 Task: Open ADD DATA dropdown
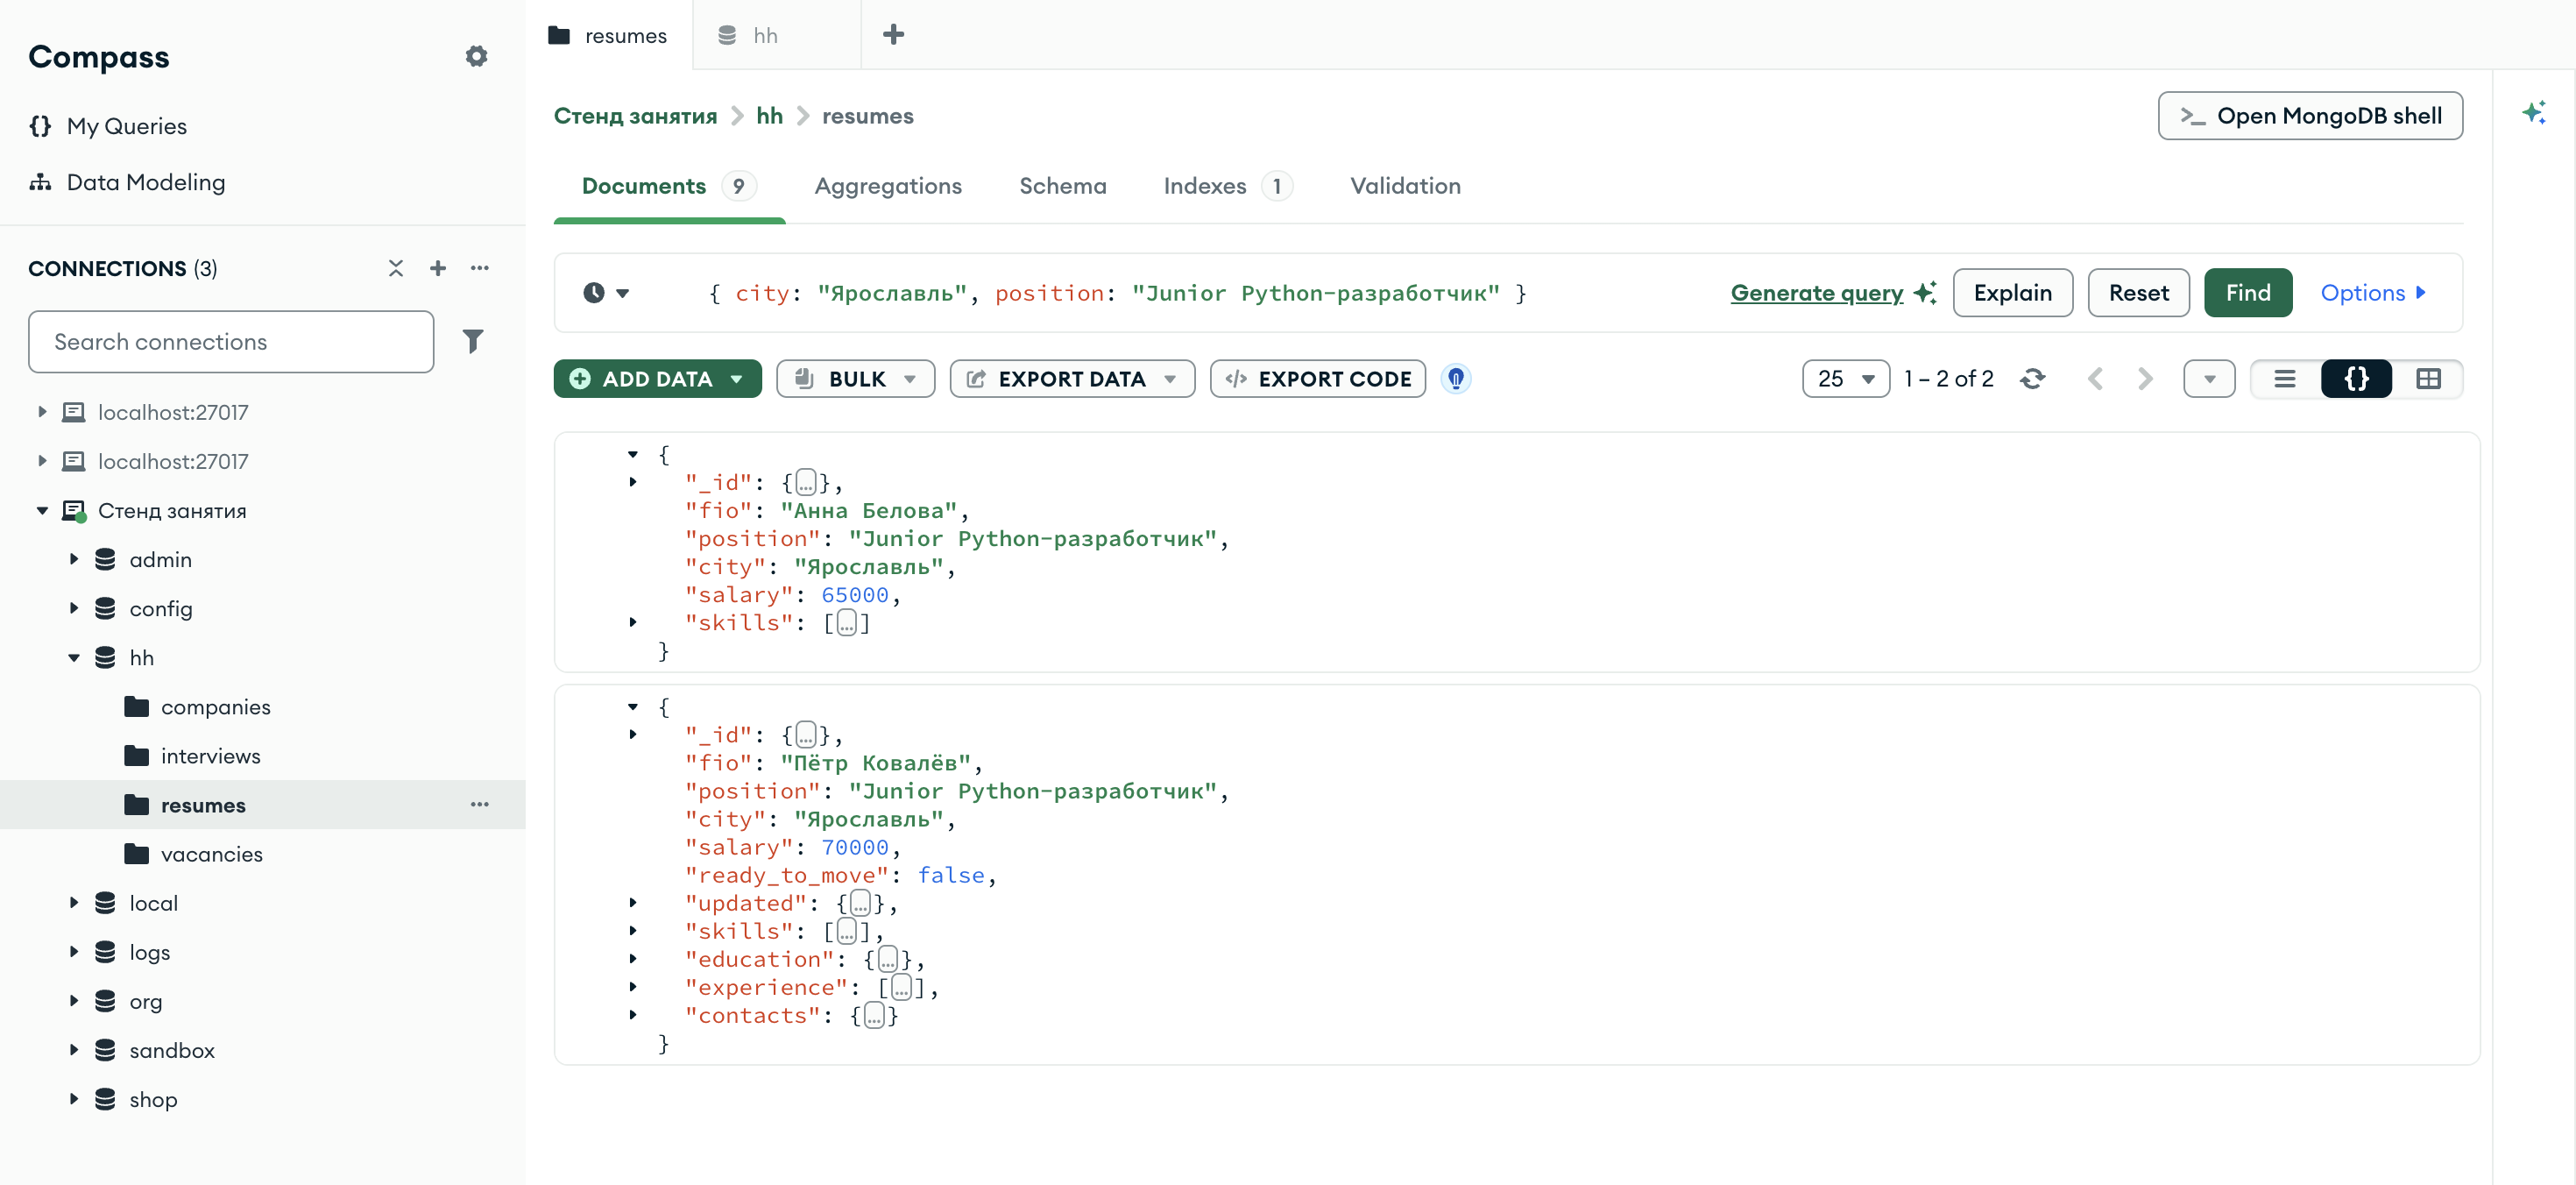click(x=658, y=379)
